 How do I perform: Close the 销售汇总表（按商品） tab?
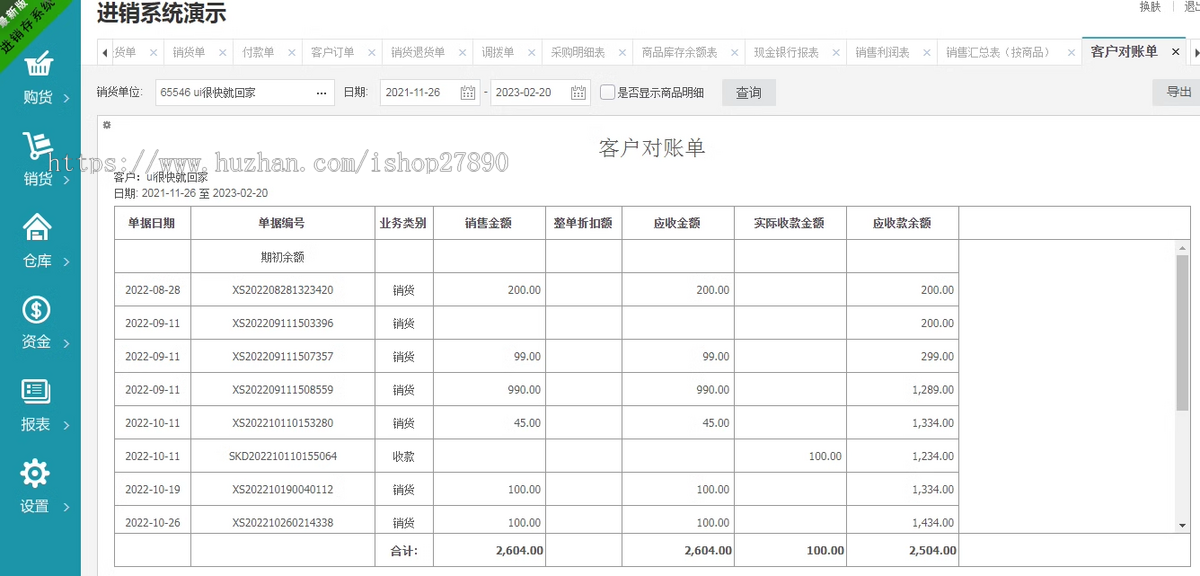[x=1070, y=52]
